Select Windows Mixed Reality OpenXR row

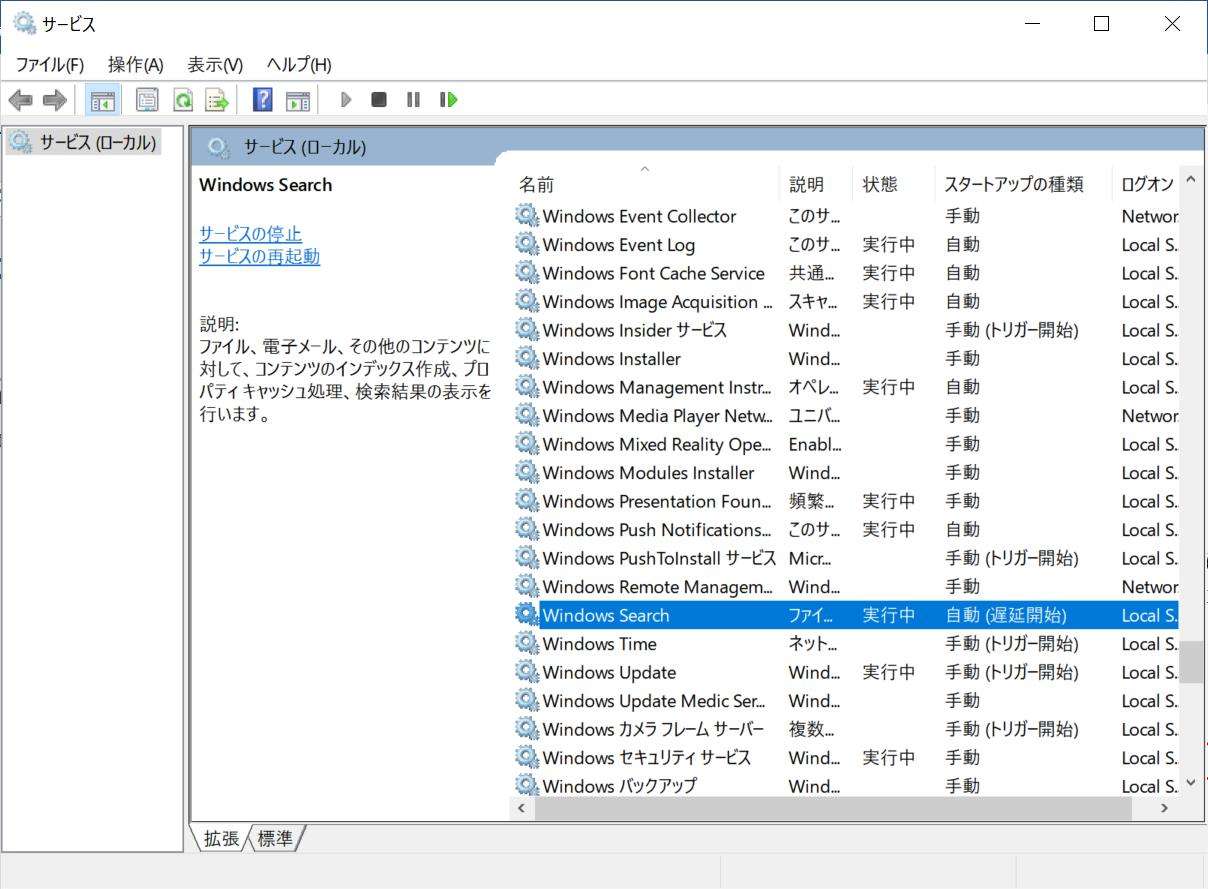click(x=846, y=444)
